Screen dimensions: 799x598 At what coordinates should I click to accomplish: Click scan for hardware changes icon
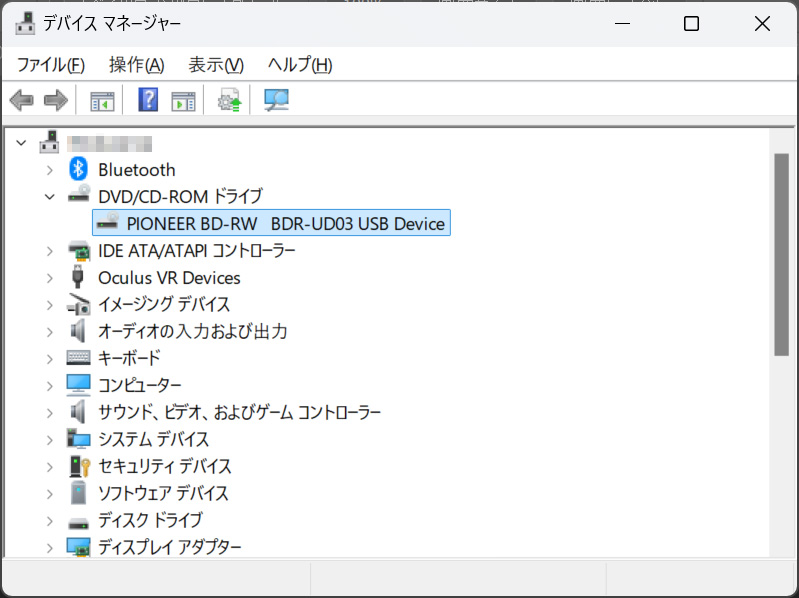pyautogui.click(x=276, y=100)
